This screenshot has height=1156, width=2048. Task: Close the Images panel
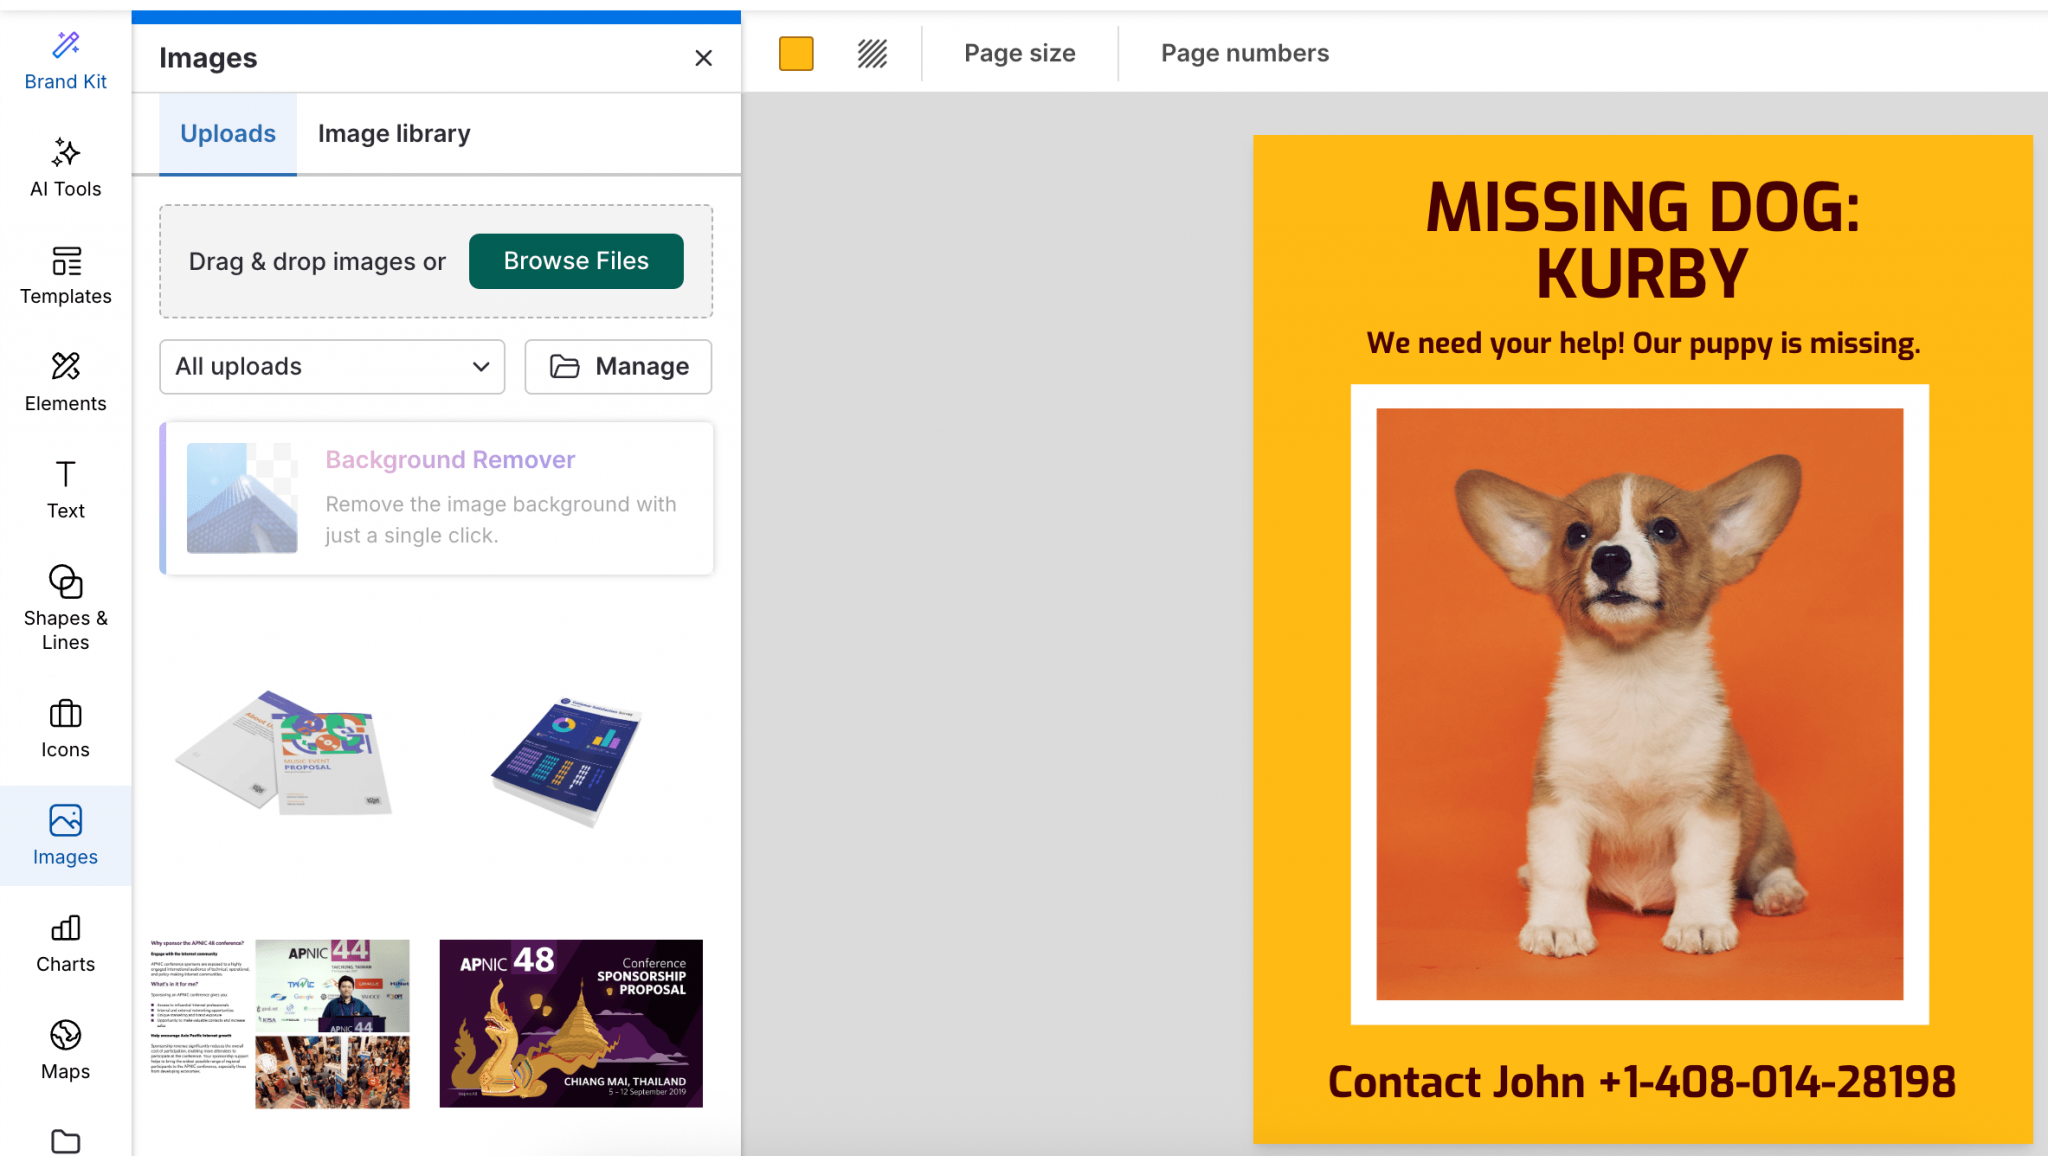pyautogui.click(x=704, y=58)
